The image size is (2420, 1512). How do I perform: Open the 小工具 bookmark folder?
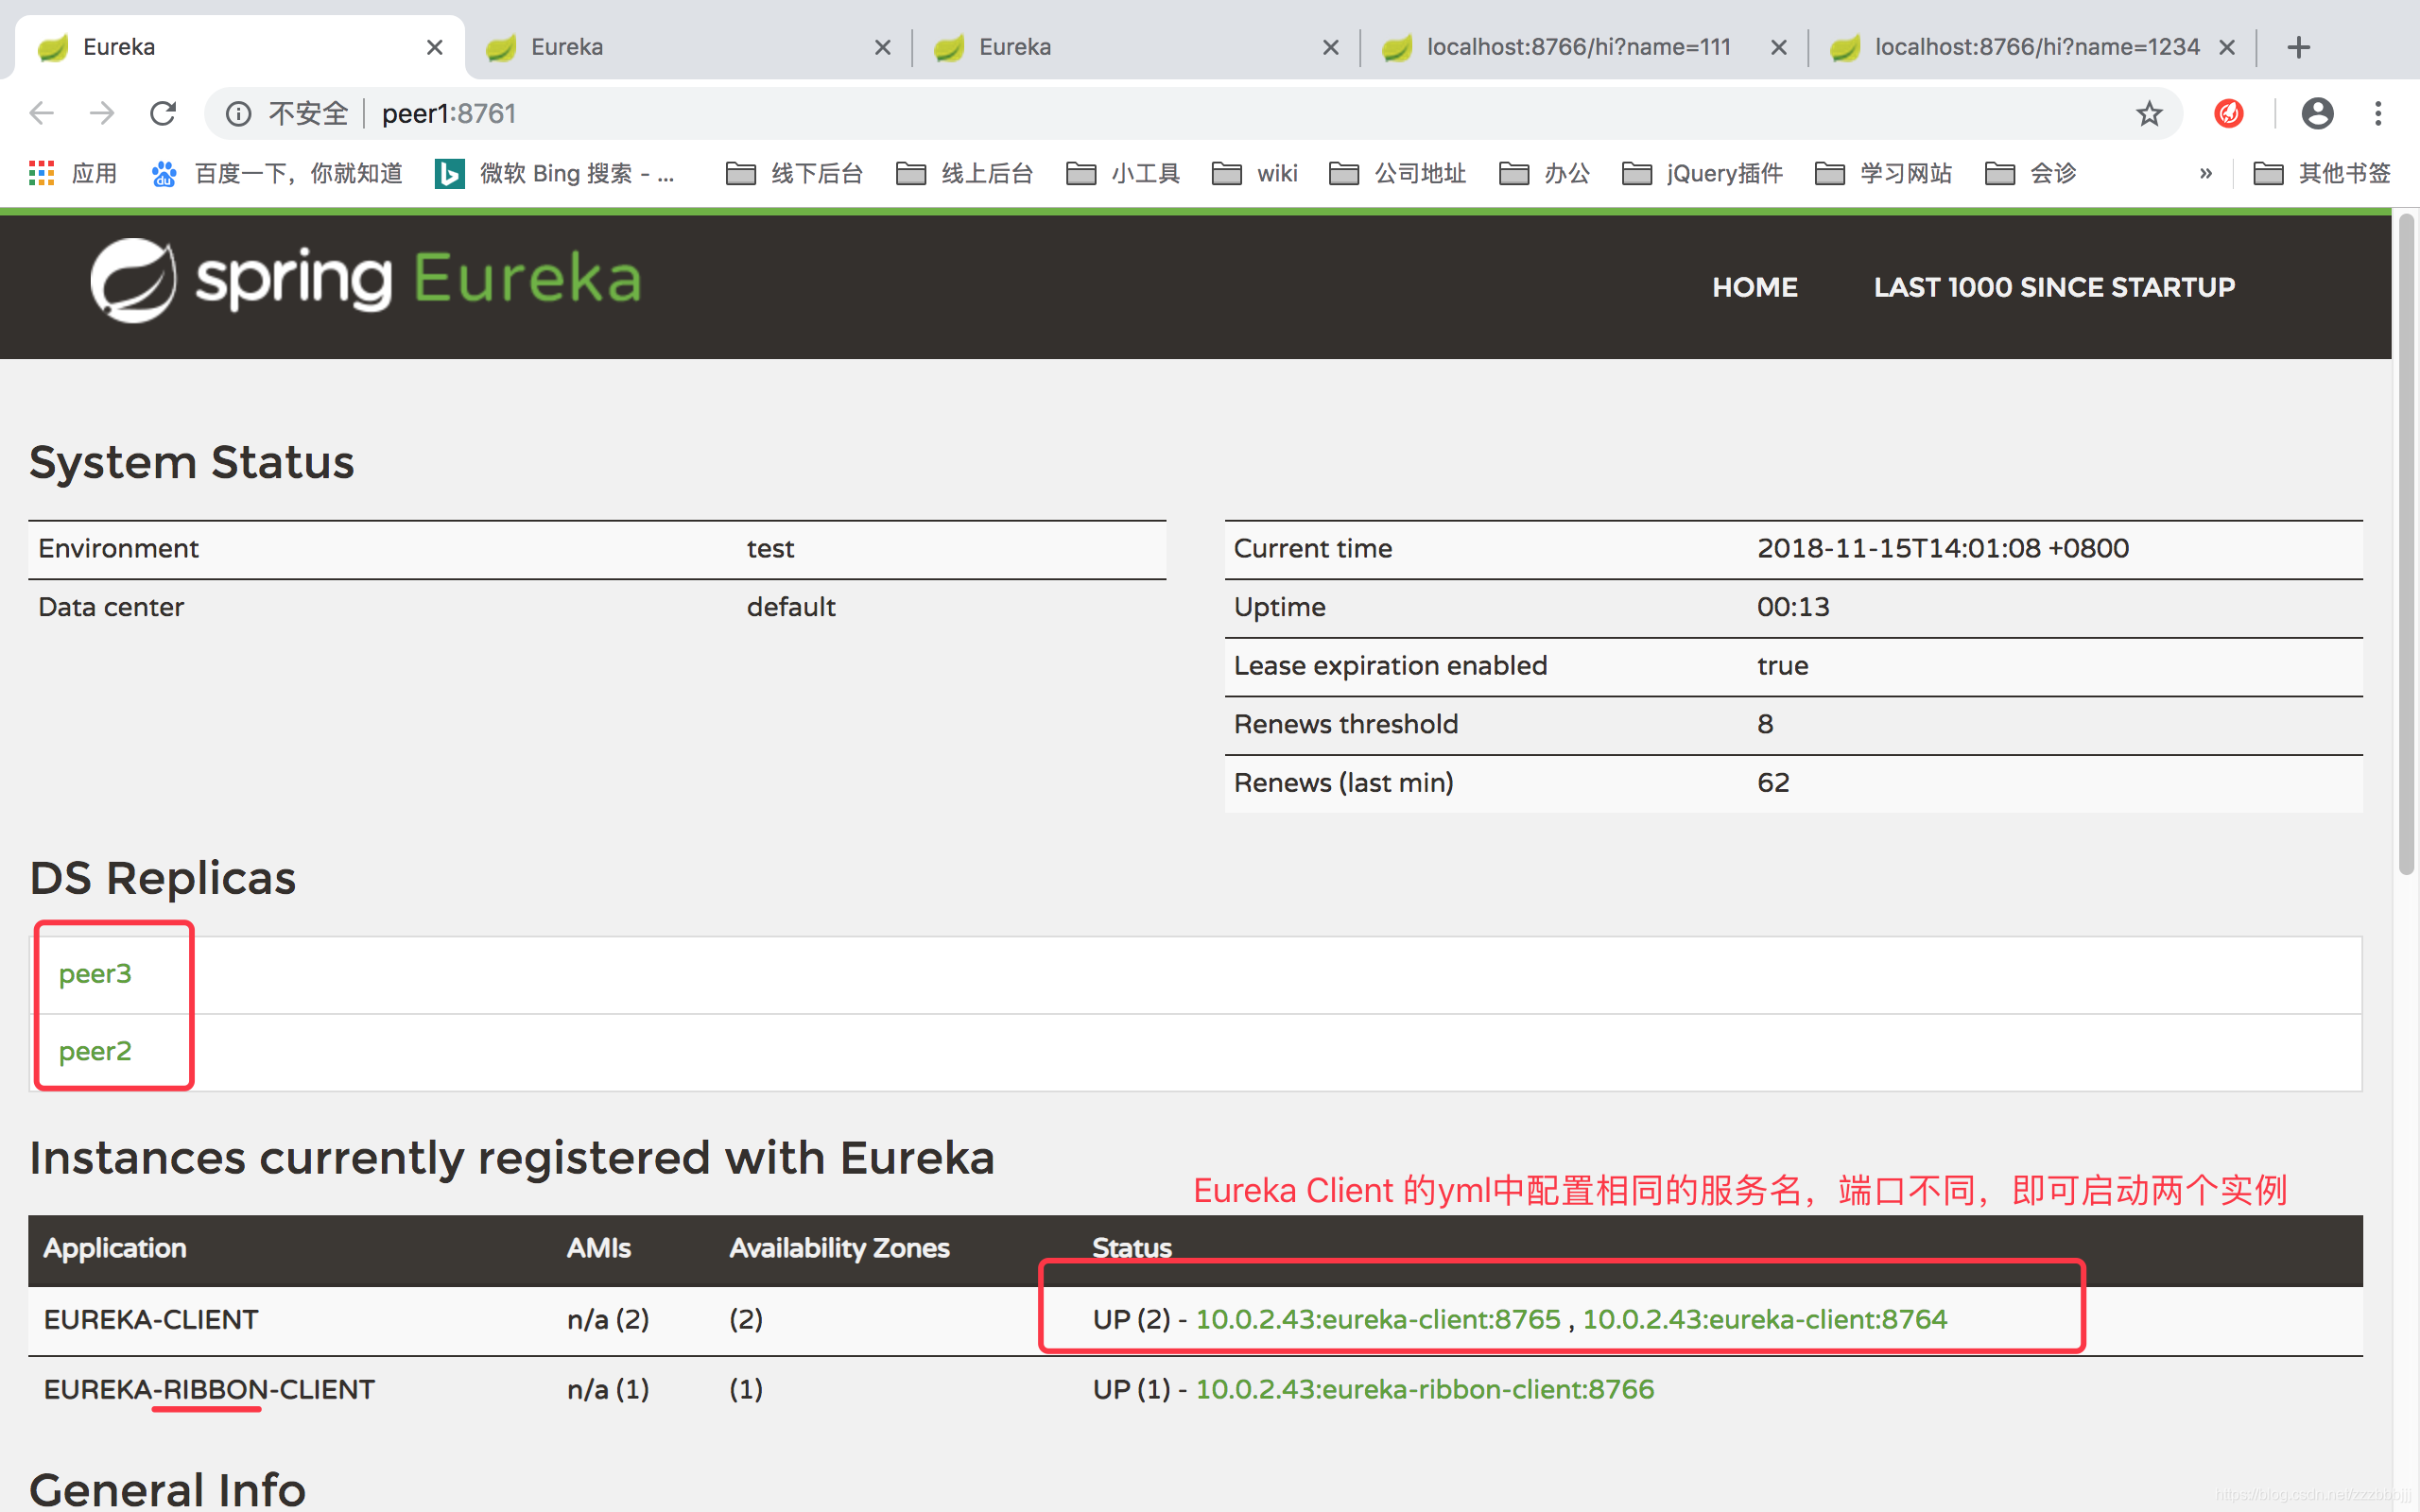(1123, 174)
